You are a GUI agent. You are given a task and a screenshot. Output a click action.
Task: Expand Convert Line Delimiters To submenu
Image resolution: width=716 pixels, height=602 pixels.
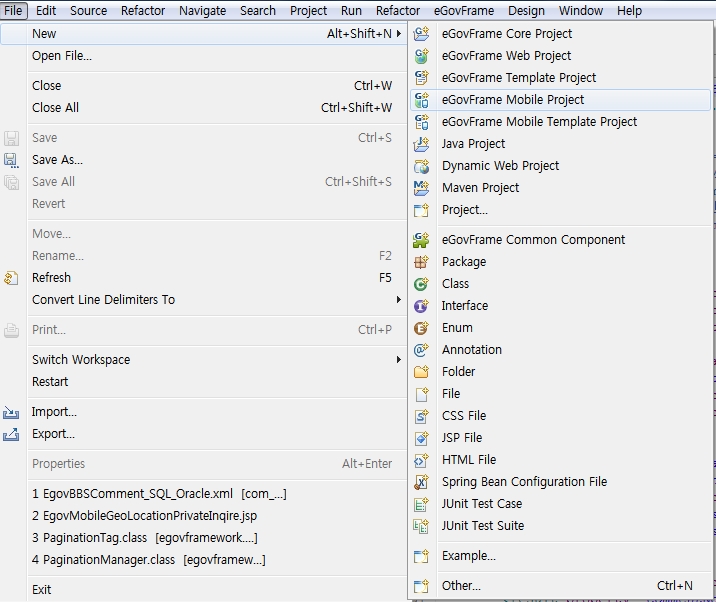399,300
